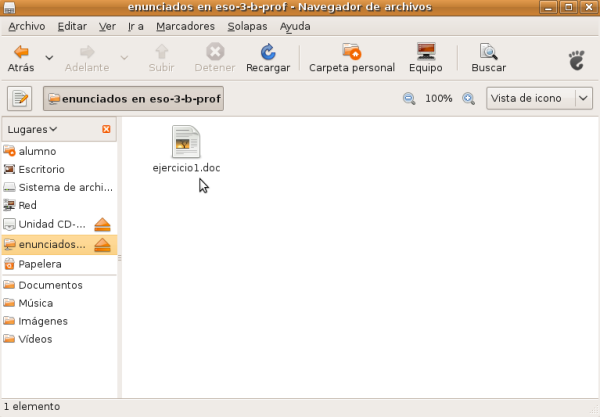Open Equipo computer location

coord(426,57)
